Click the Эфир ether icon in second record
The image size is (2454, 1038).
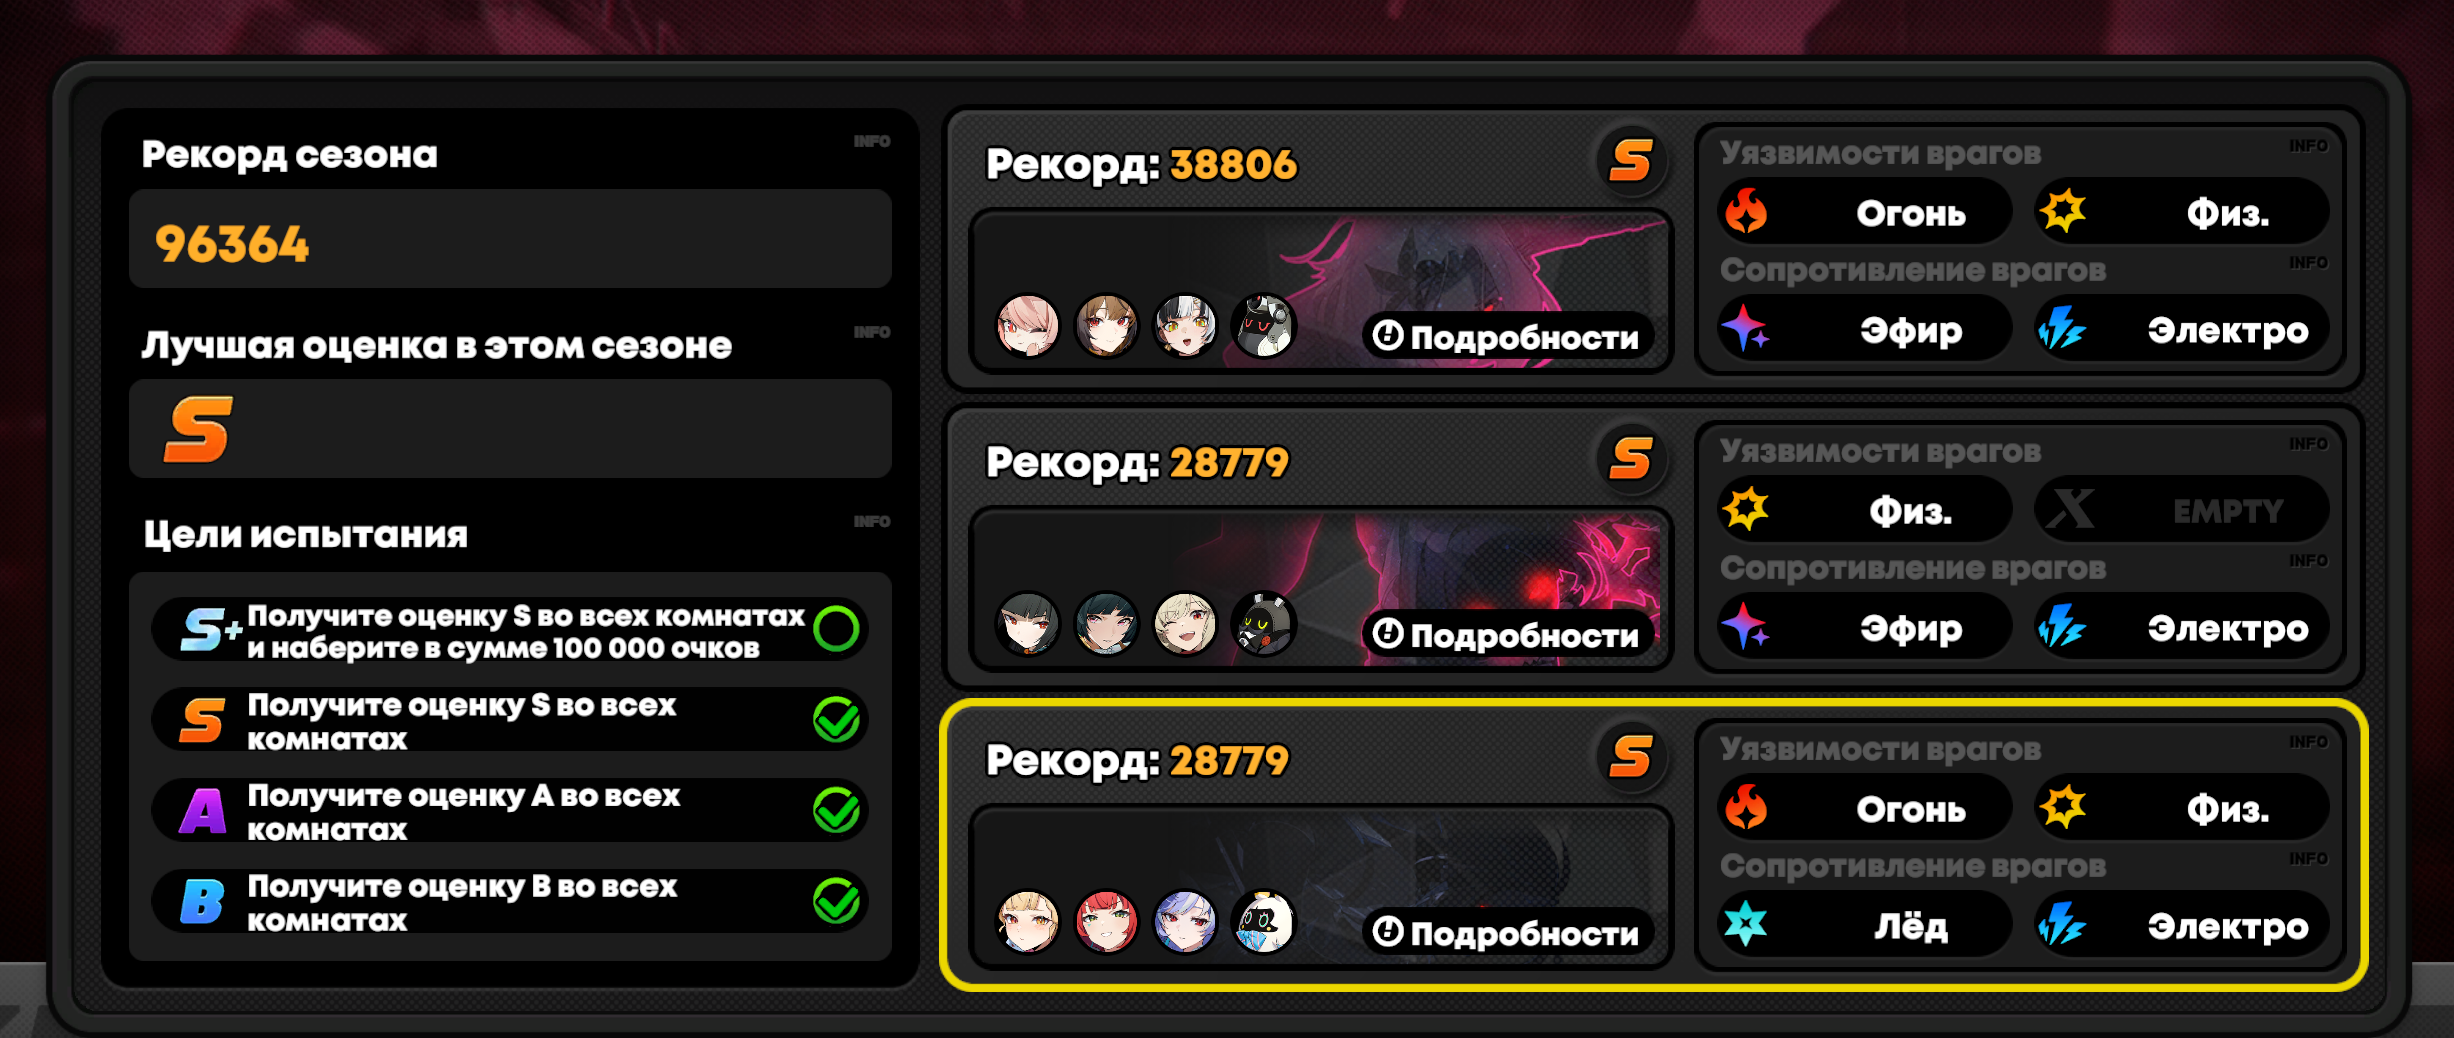click(1745, 627)
